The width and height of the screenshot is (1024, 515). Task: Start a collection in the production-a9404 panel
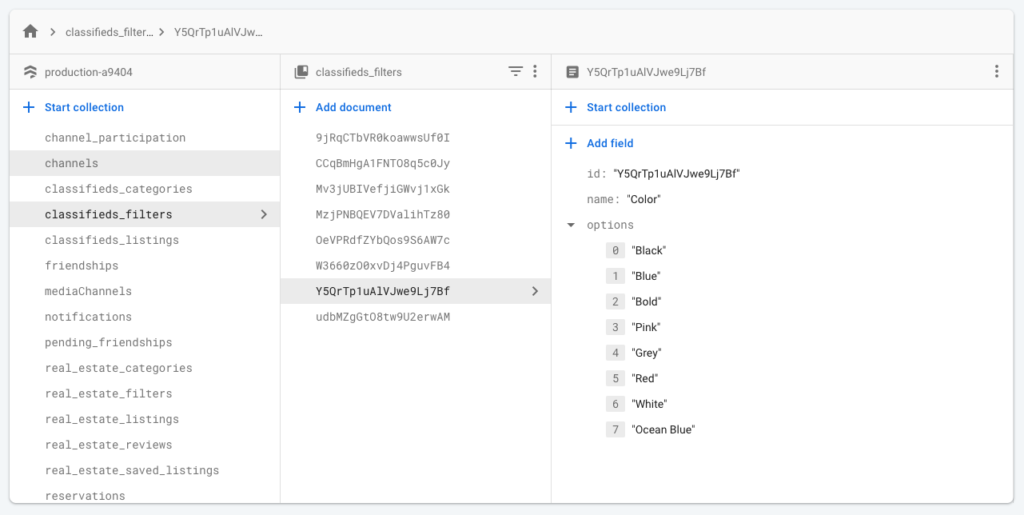point(84,107)
